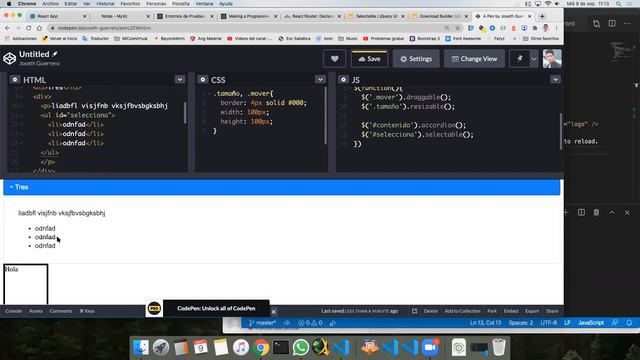Image resolution: width=640 pixels, height=360 pixels.
Task: Open JavaScript language mode in VS Code
Action: tap(591, 323)
